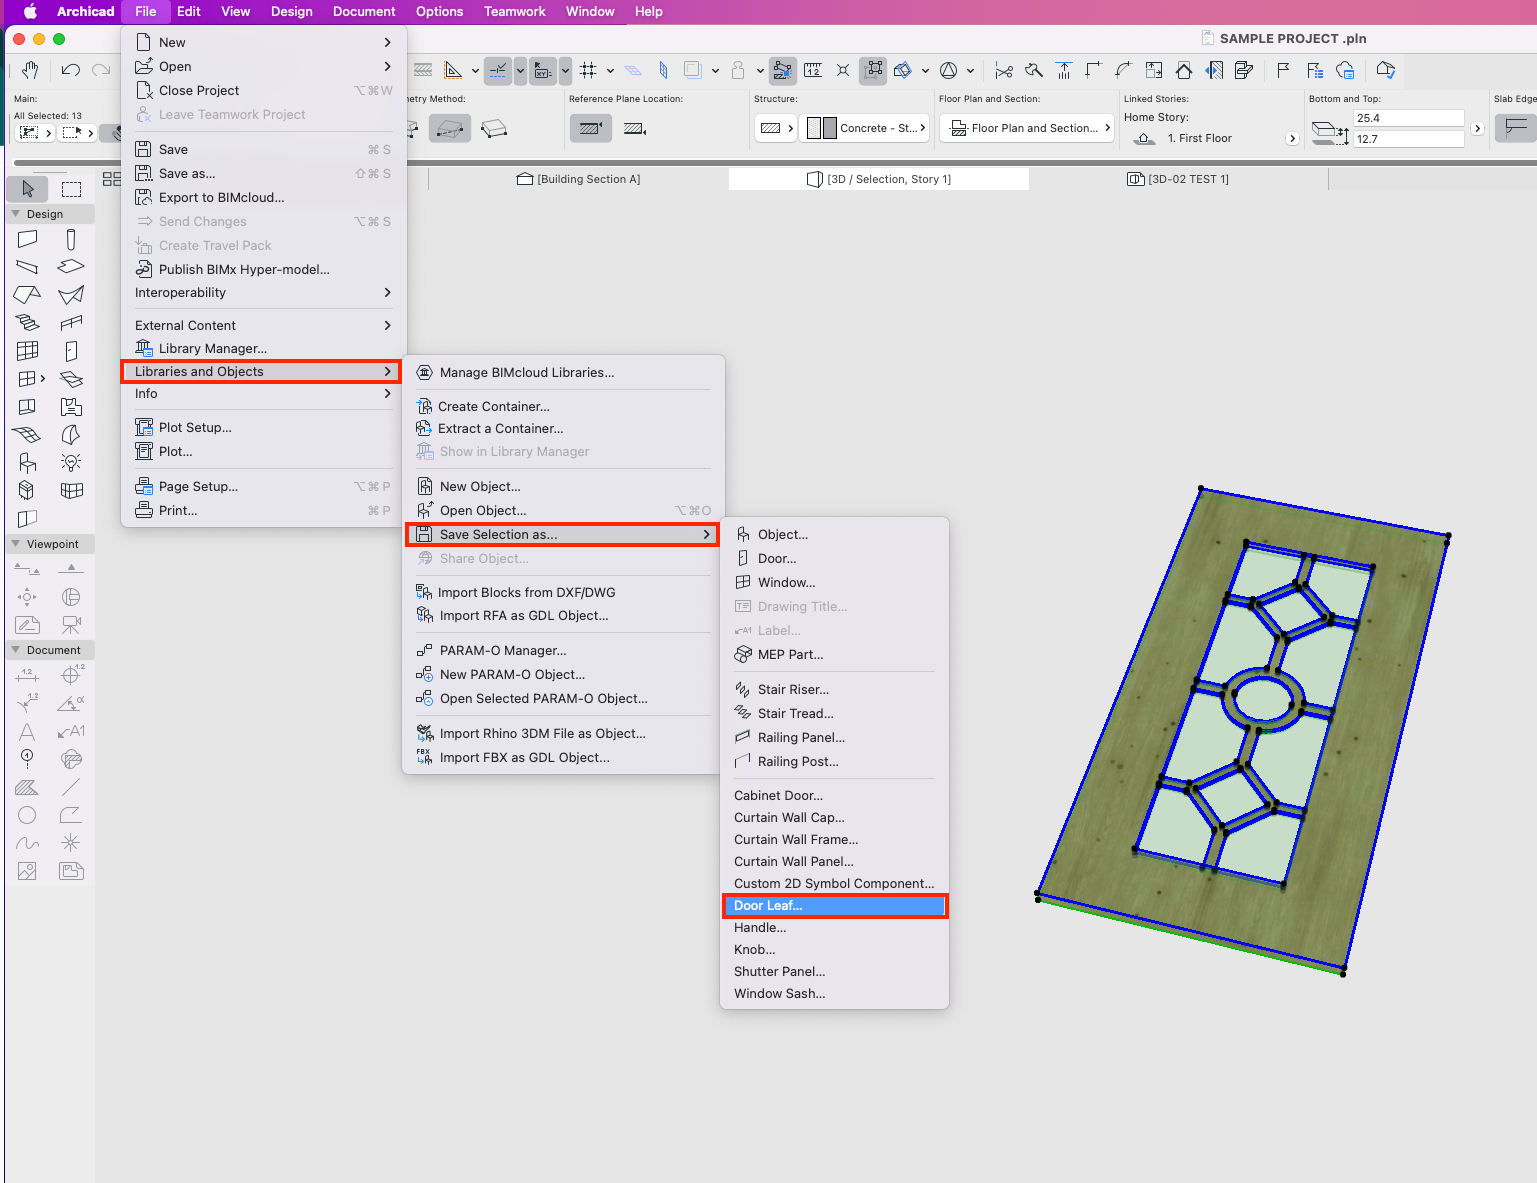Viewport: 1537px width, 1183px height.
Task: Toggle the guide lines icon
Action: tap(498, 70)
